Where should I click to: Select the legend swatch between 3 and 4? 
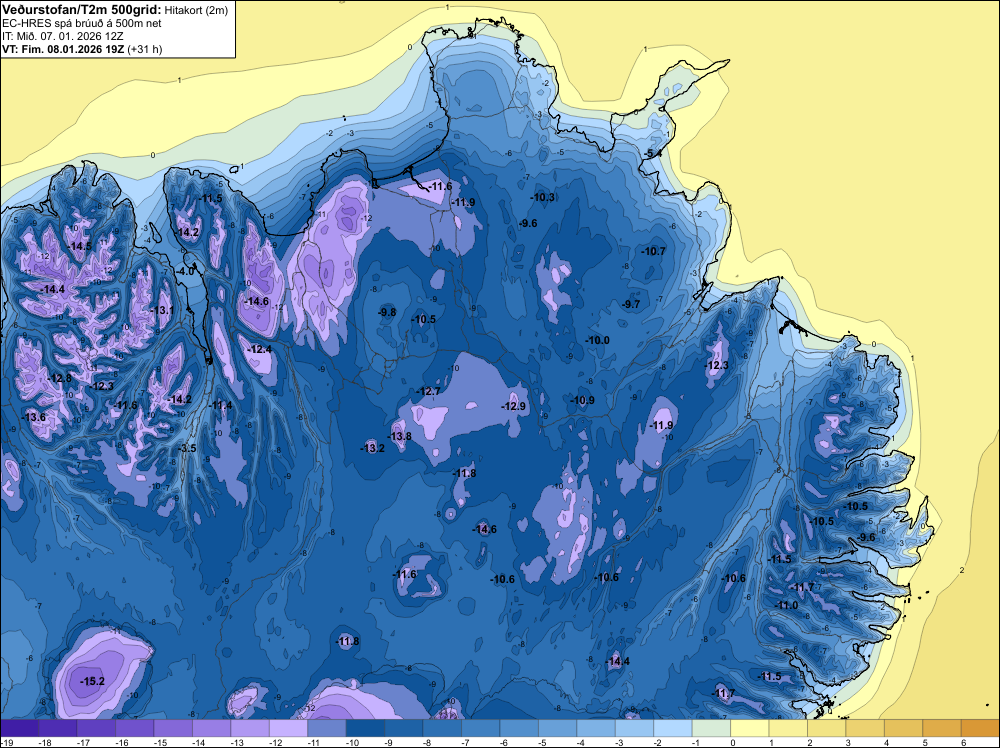pos(865,728)
